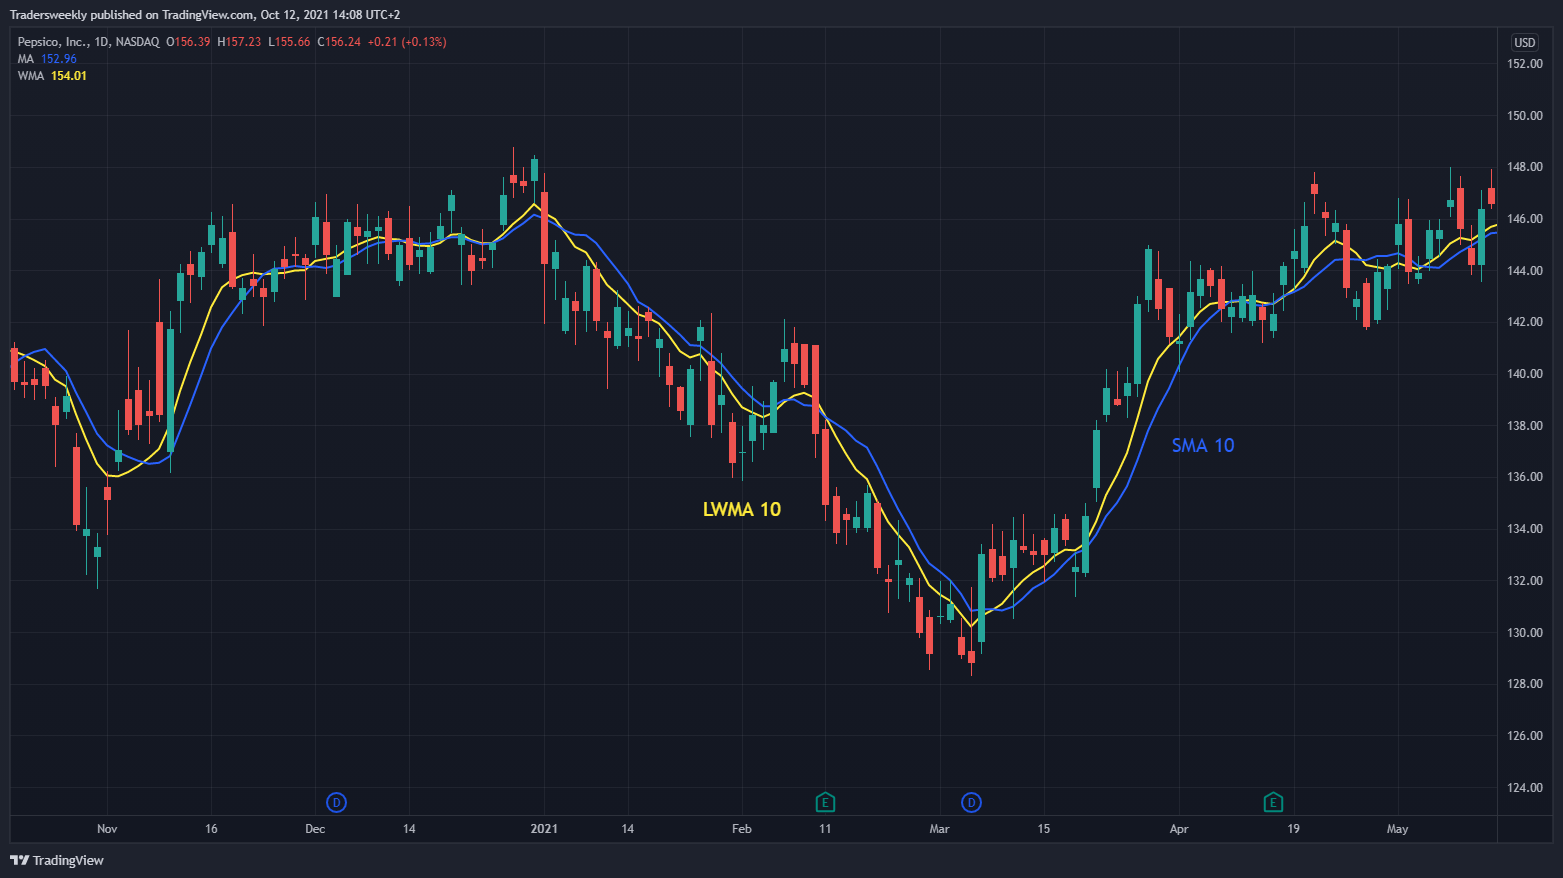Click the 15 date label on time axis

[x=1044, y=829]
